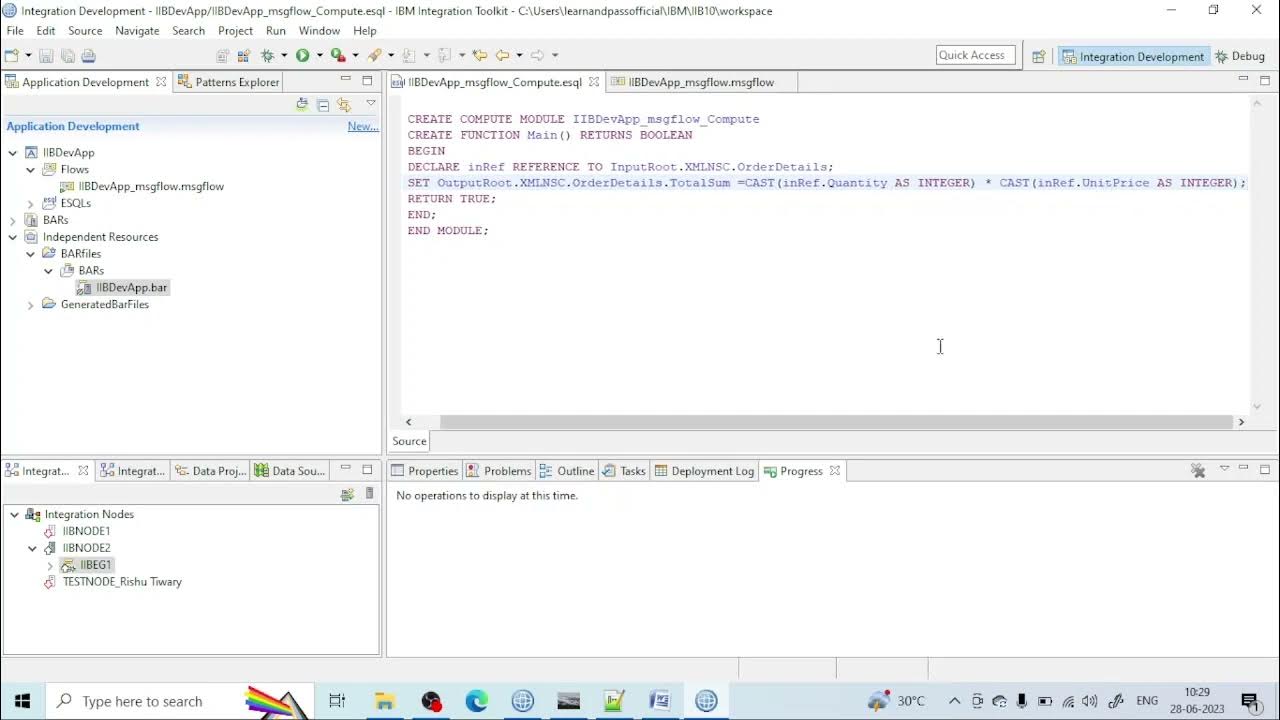Click the Collapse All icon in Application Development

[x=323, y=105]
